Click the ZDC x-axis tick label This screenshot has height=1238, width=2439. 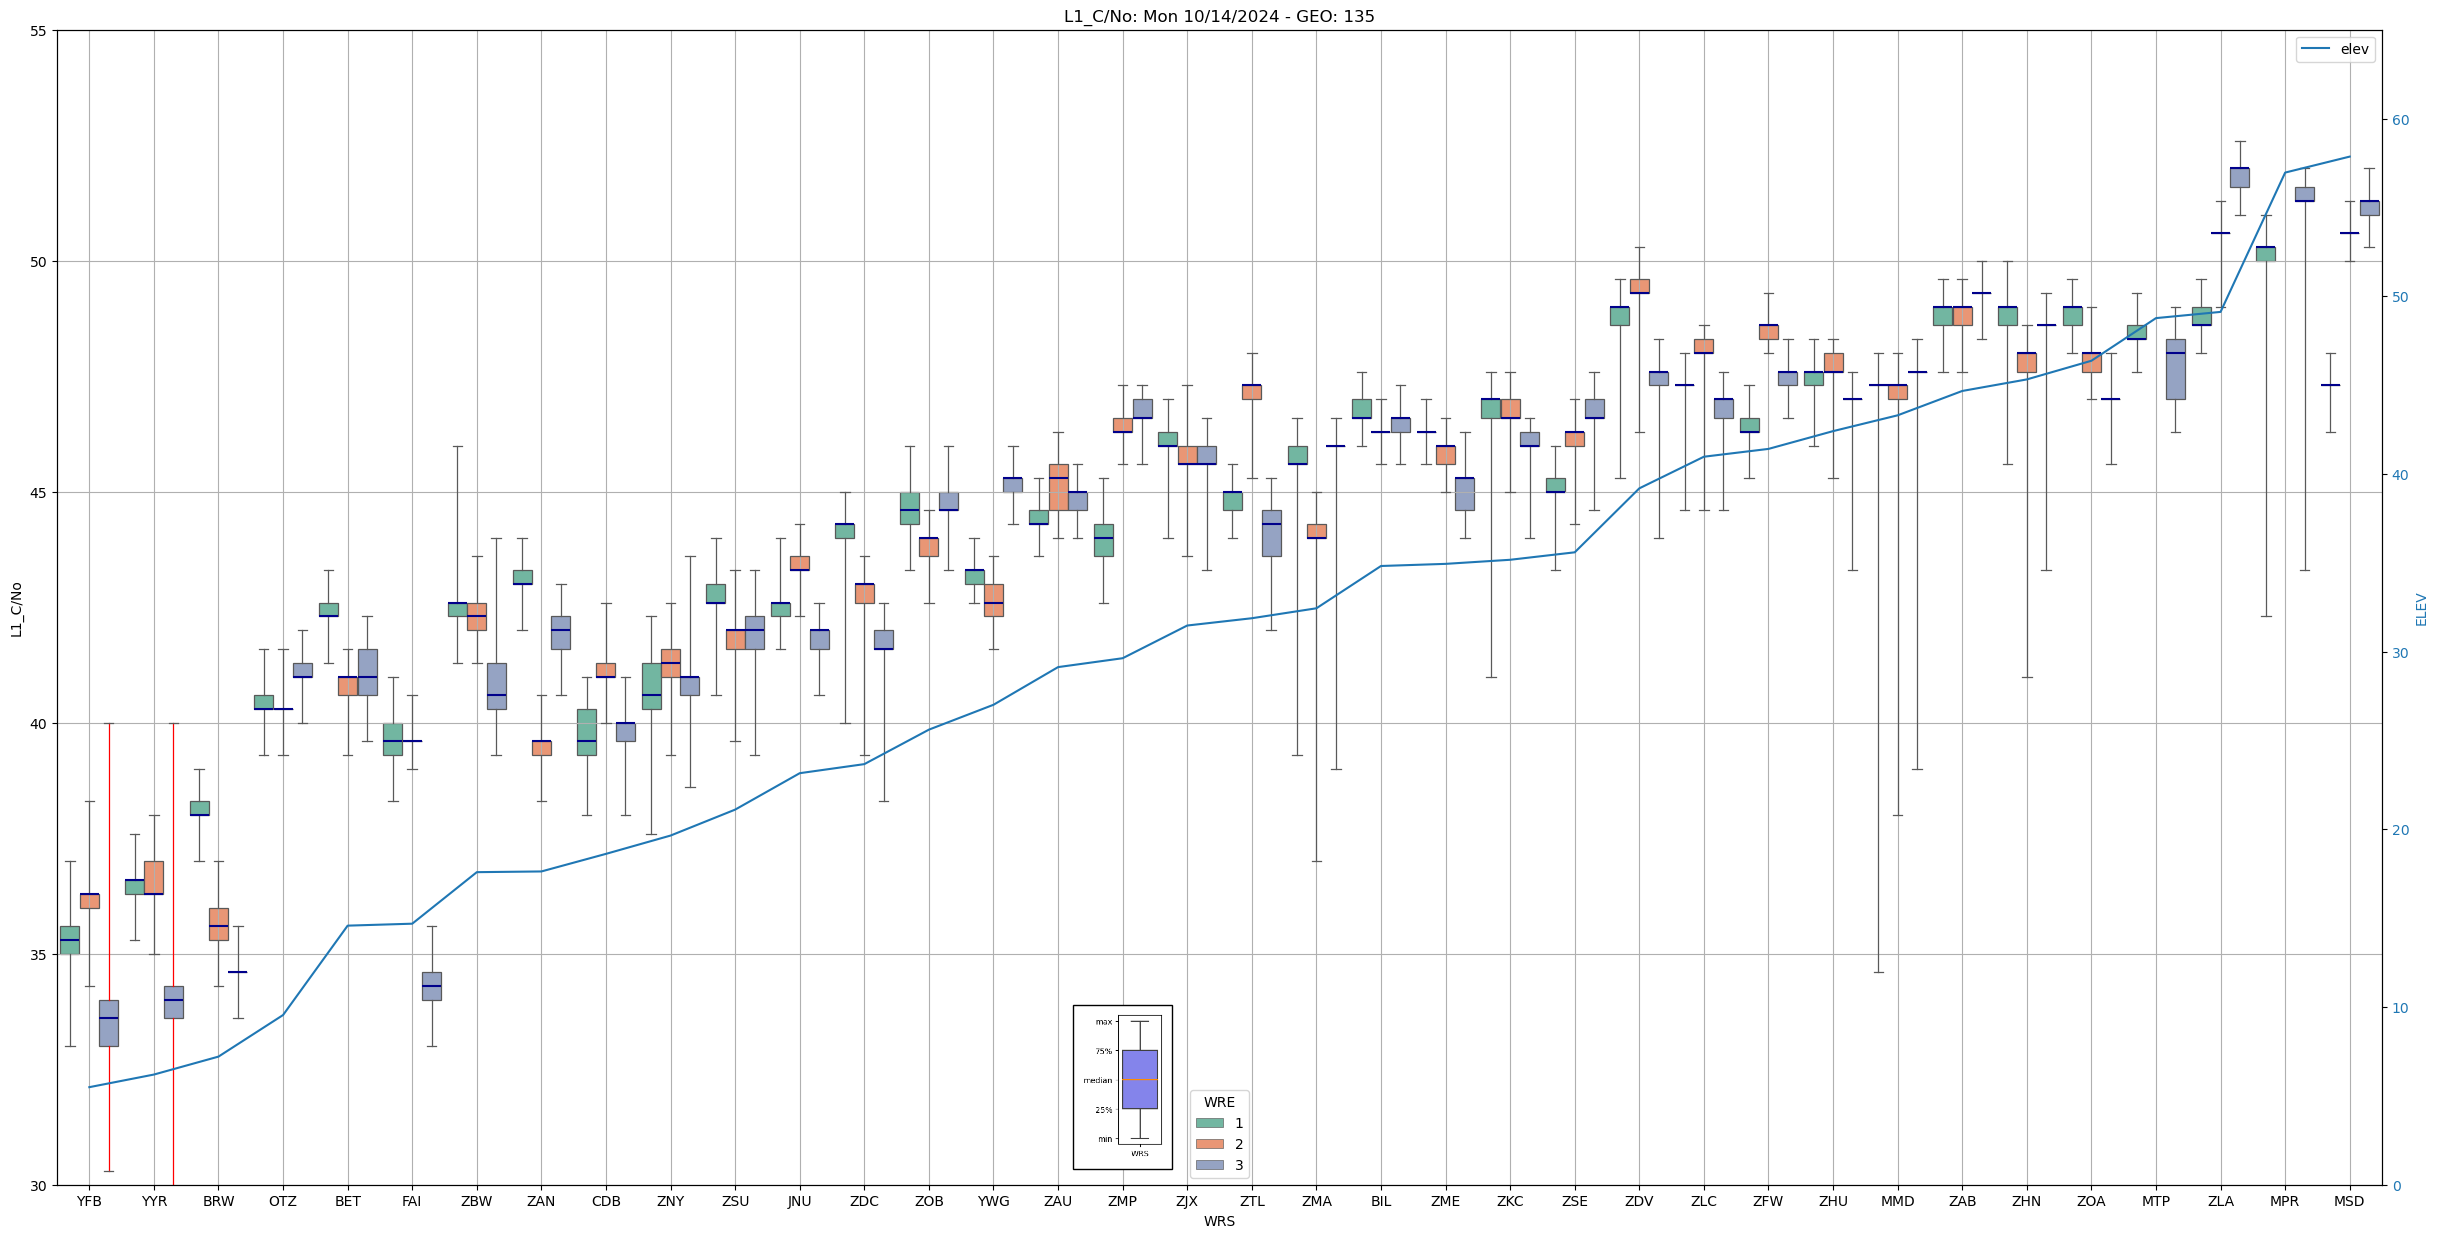click(864, 1201)
